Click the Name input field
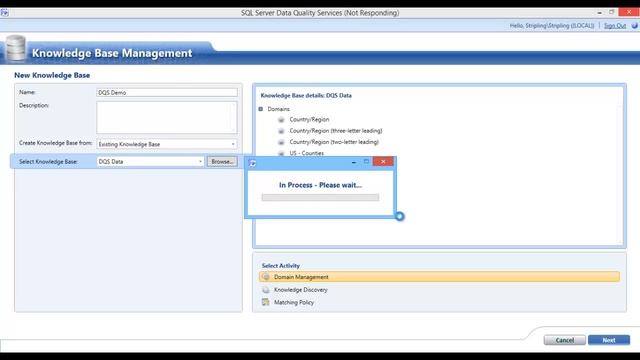Image resolution: width=640 pixels, height=360 pixels. pyautogui.click(x=167, y=93)
